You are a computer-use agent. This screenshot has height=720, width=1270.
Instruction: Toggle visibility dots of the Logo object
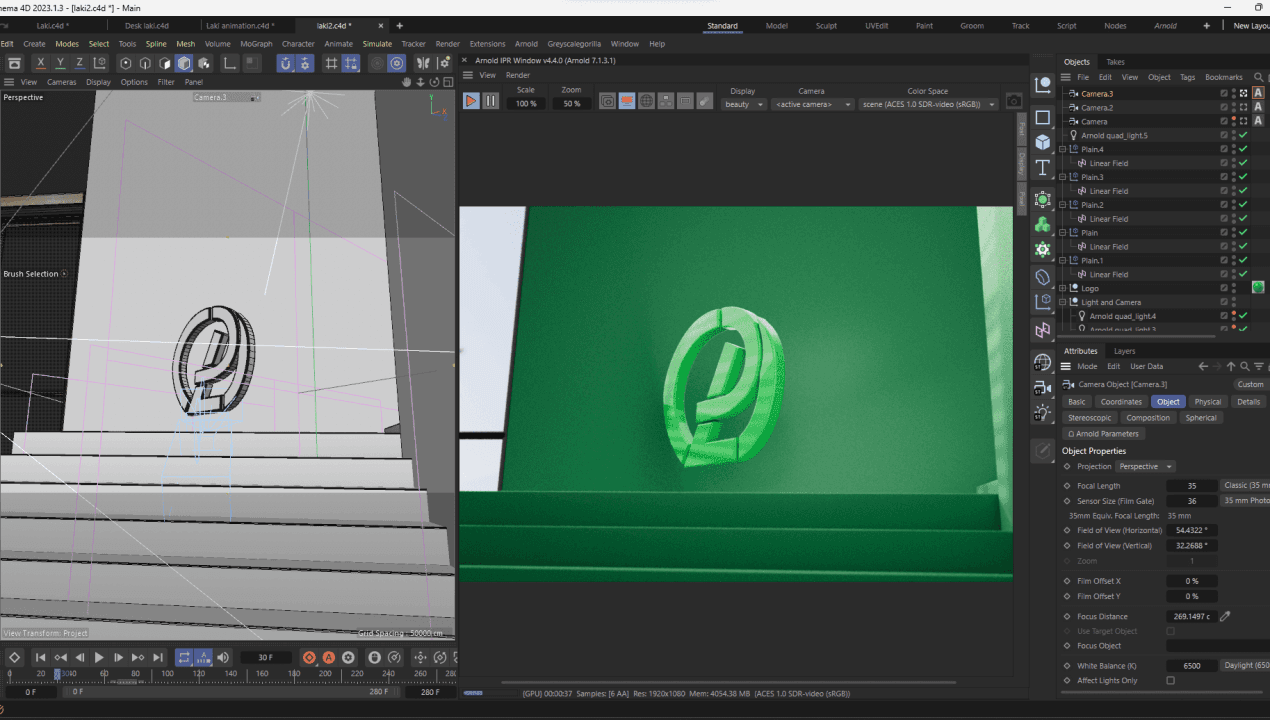click(1234, 288)
